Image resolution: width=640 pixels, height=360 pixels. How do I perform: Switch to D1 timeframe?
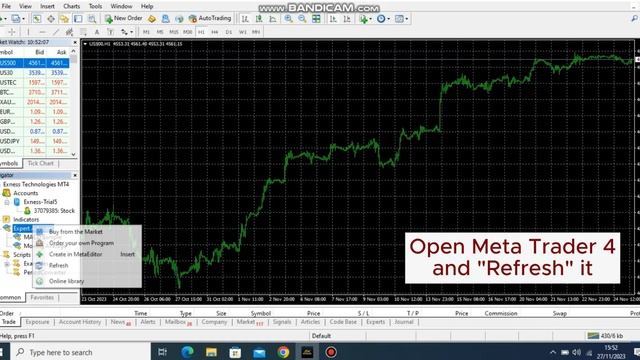pos(229,32)
